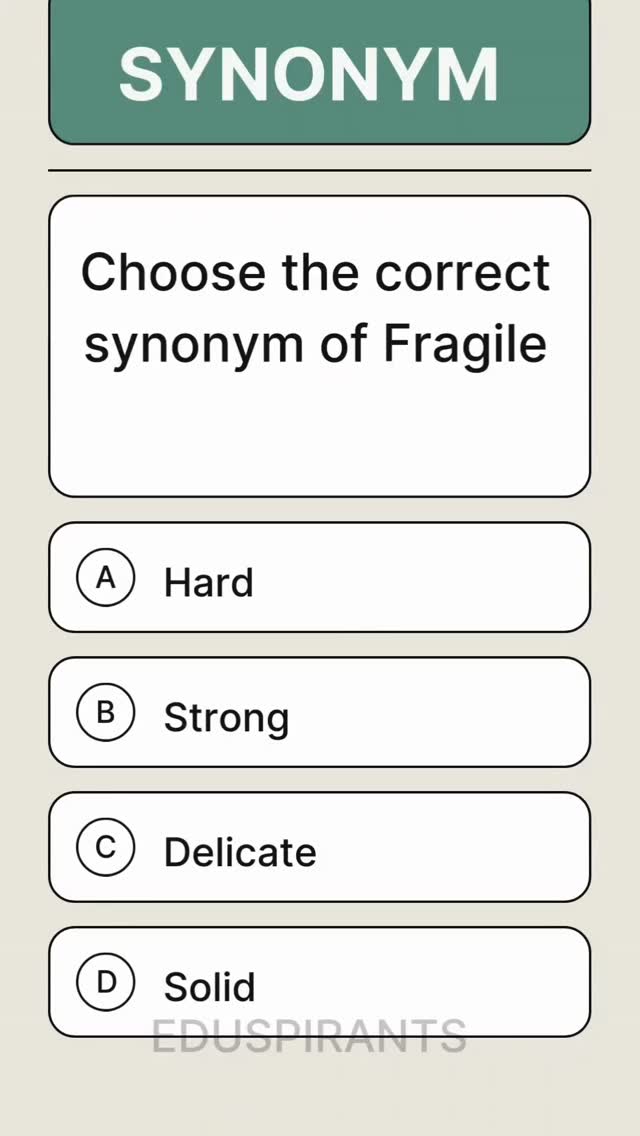Click the Hard text label
Image resolution: width=640 pixels, height=1136 pixels.
point(209,582)
